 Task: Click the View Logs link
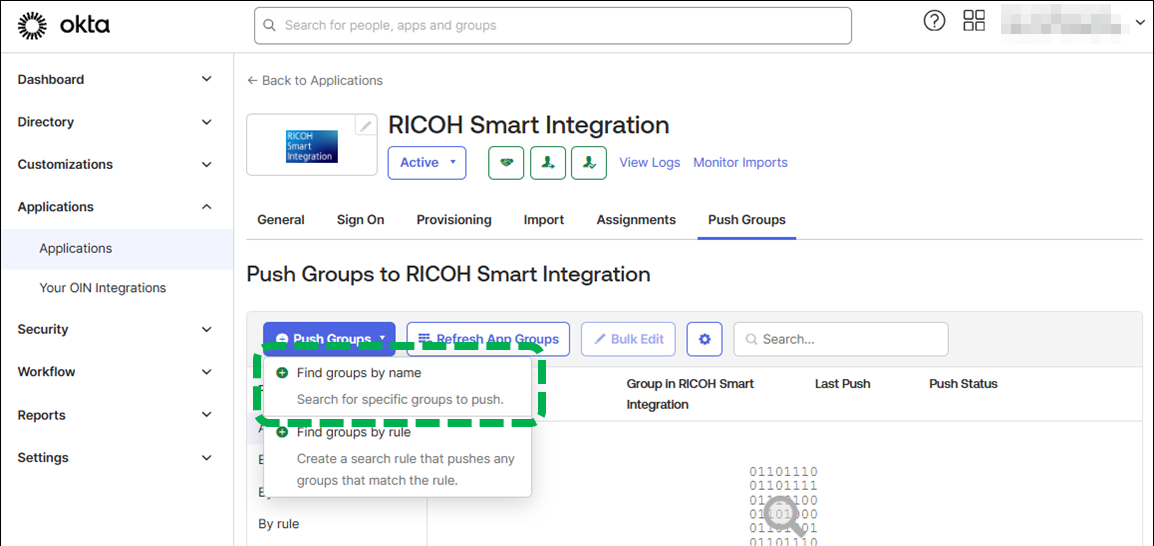649,163
